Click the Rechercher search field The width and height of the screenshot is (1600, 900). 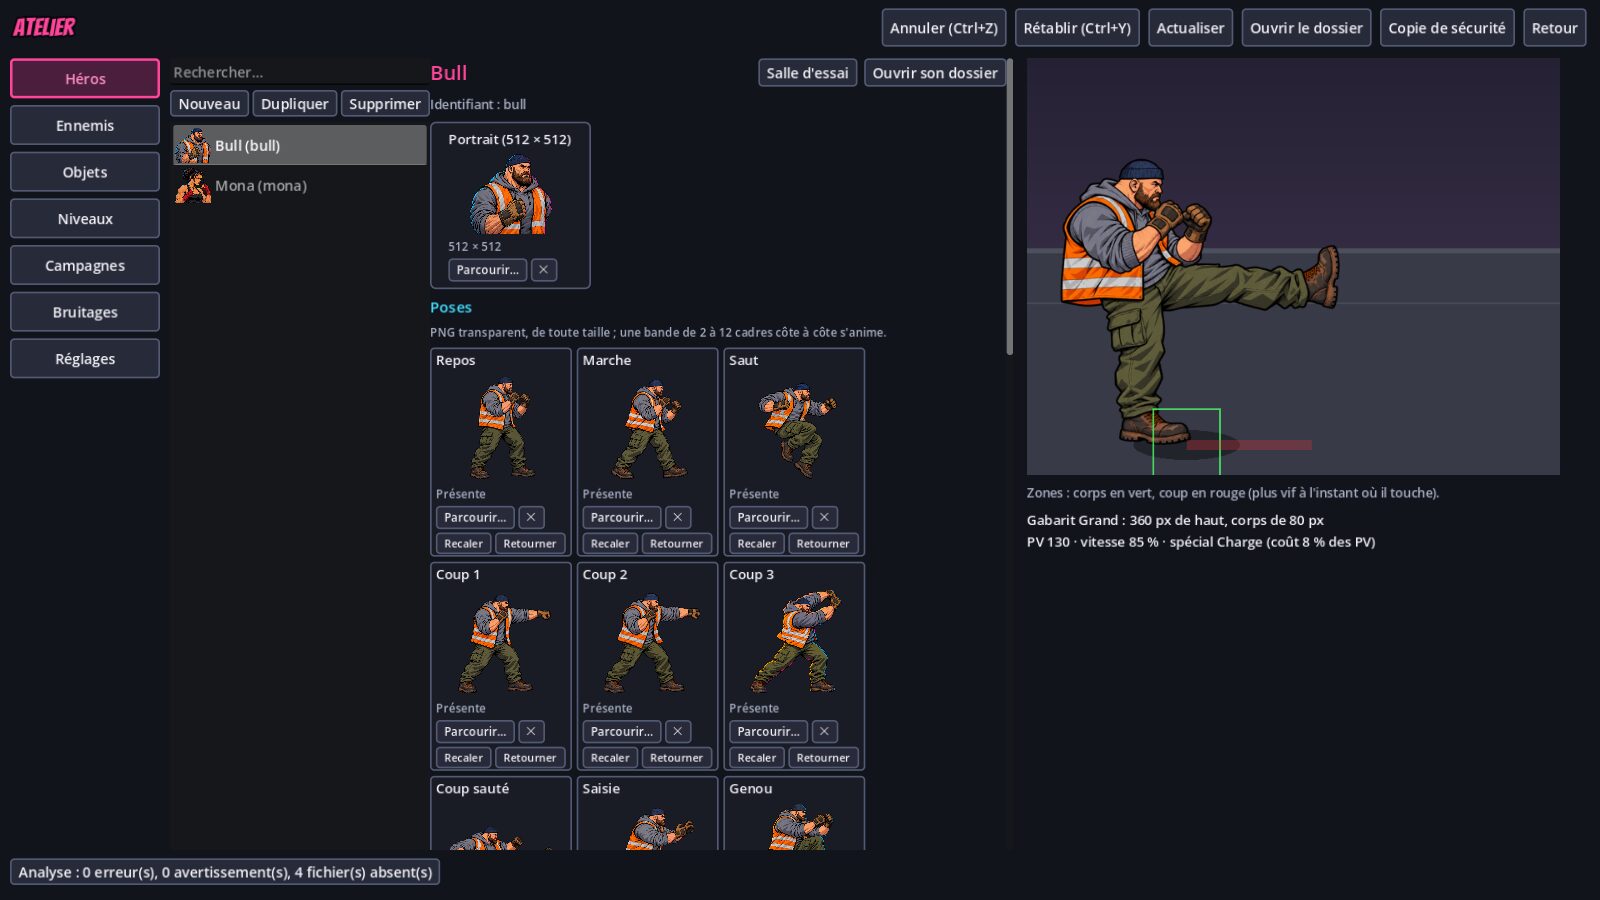(298, 72)
